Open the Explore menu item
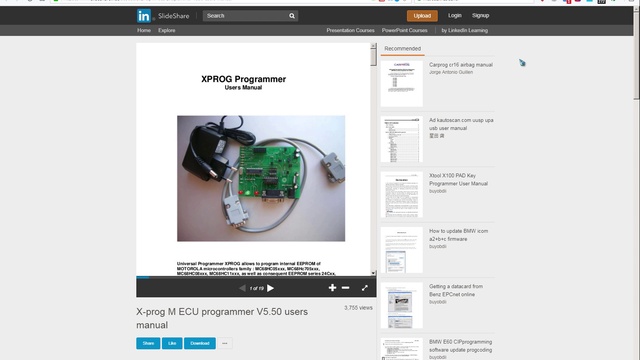Viewport: 640px width, 360px height. point(167,30)
